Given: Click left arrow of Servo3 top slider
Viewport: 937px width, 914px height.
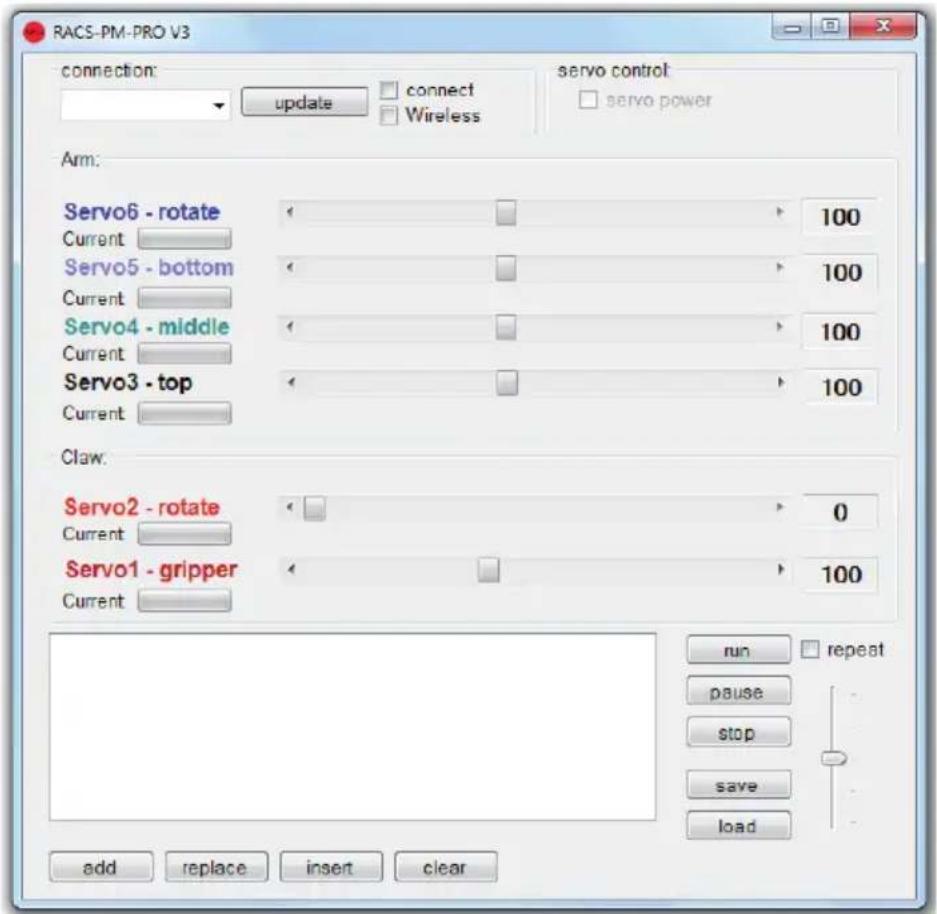Looking at the screenshot, I should click(x=291, y=382).
